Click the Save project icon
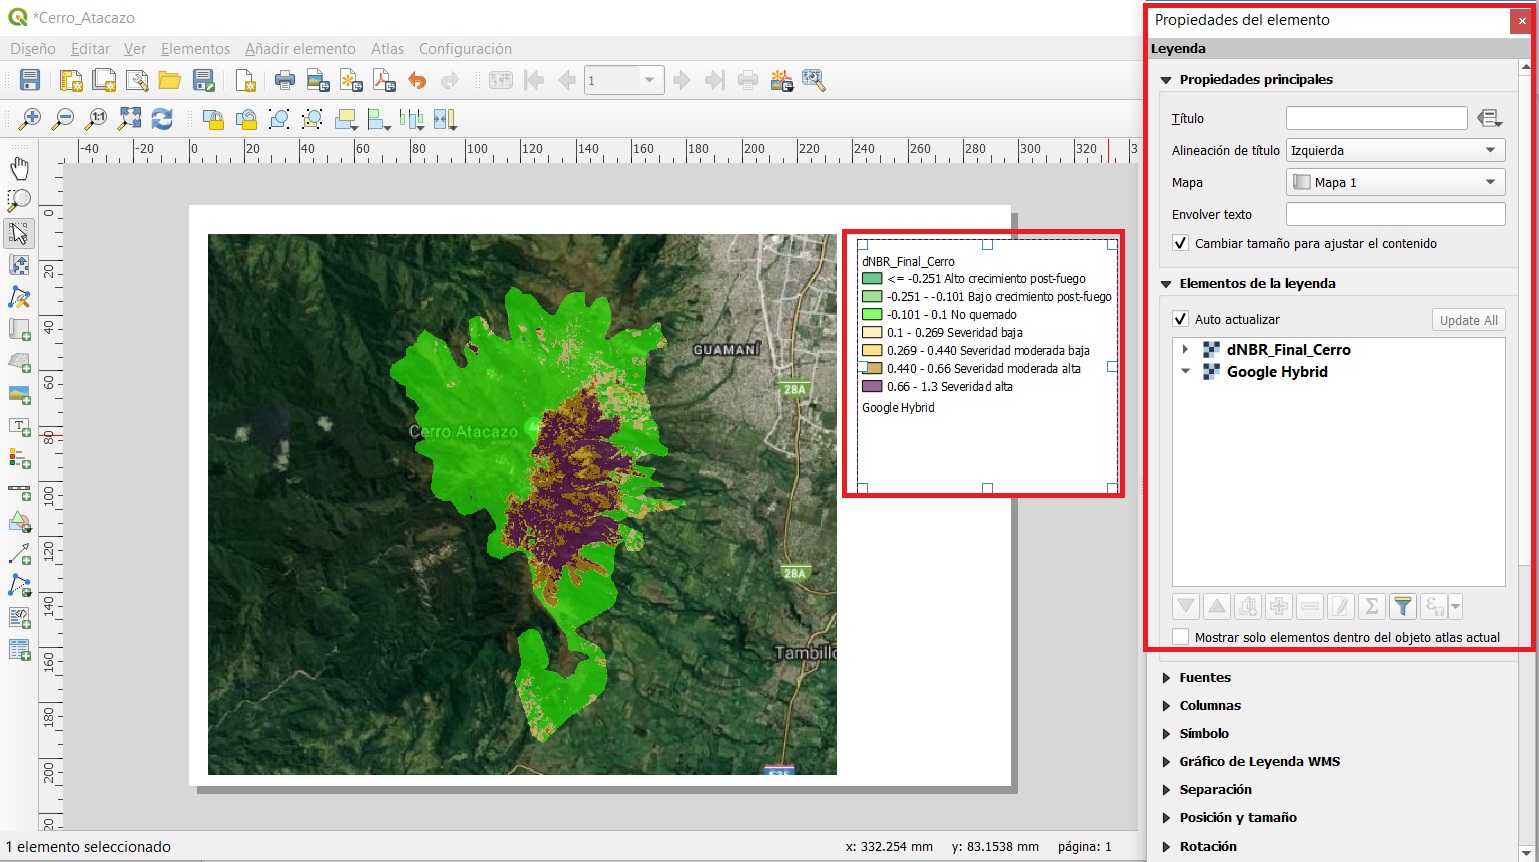The width and height of the screenshot is (1539, 862). tap(30, 81)
